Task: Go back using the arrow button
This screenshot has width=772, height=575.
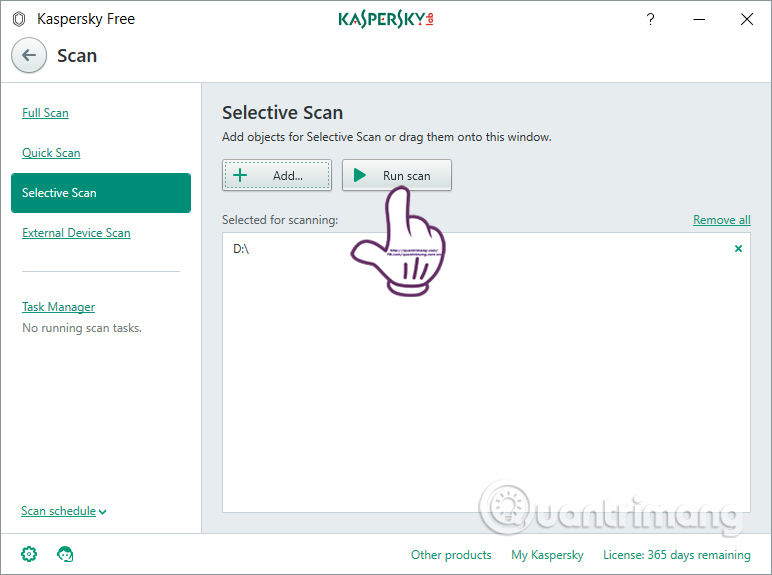Action: (x=29, y=55)
